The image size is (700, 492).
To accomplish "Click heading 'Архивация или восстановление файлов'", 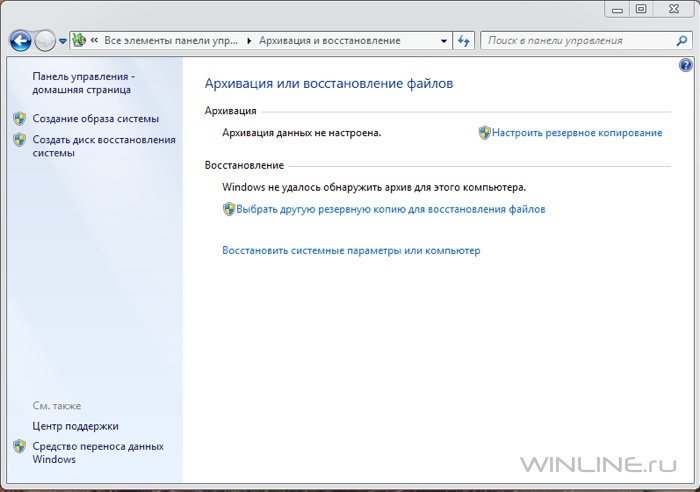I will point(329,83).
